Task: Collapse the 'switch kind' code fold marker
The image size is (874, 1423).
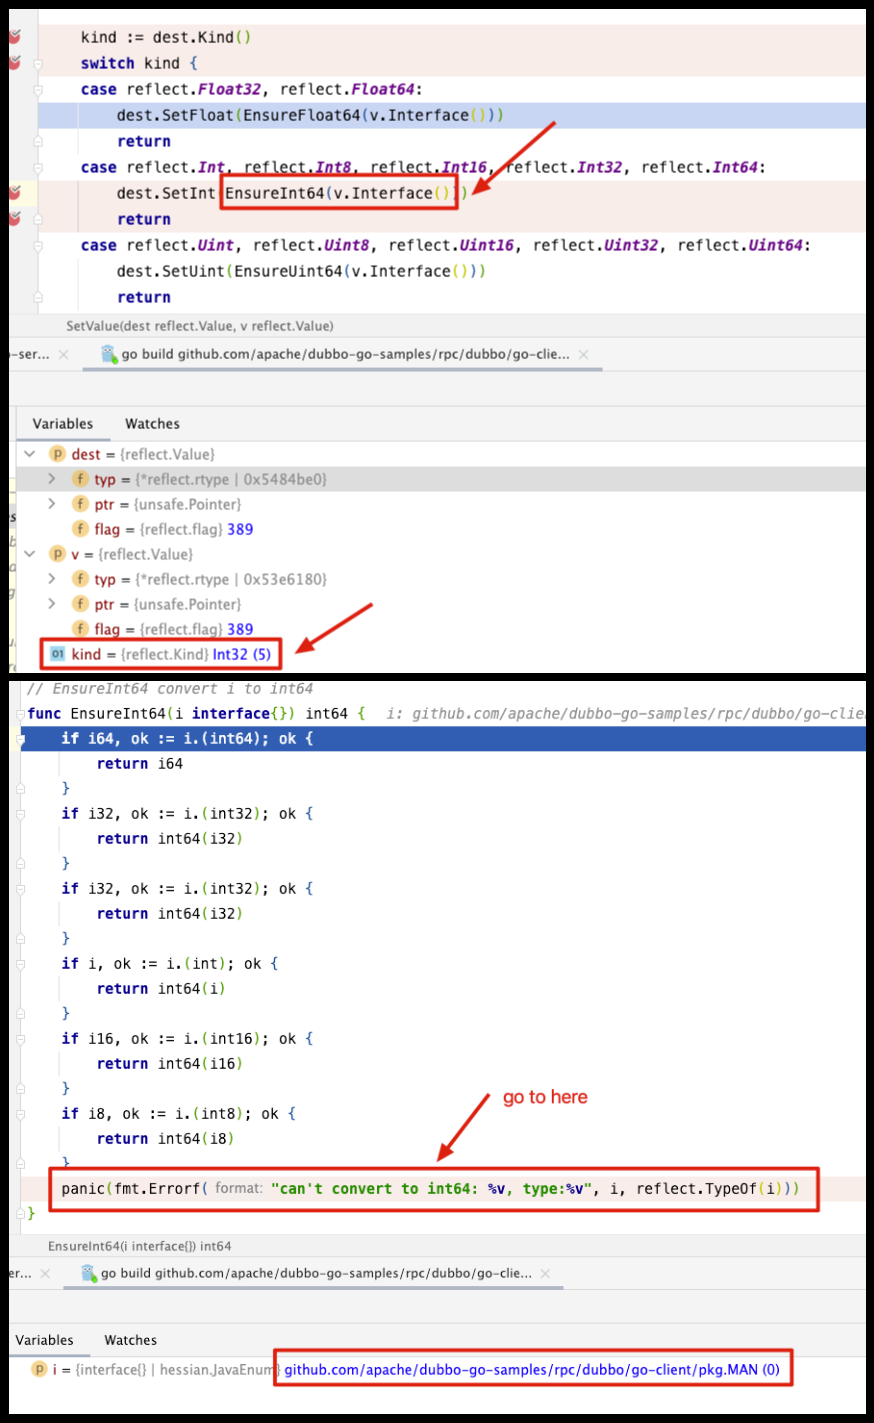Action: (x=38, y=63)
